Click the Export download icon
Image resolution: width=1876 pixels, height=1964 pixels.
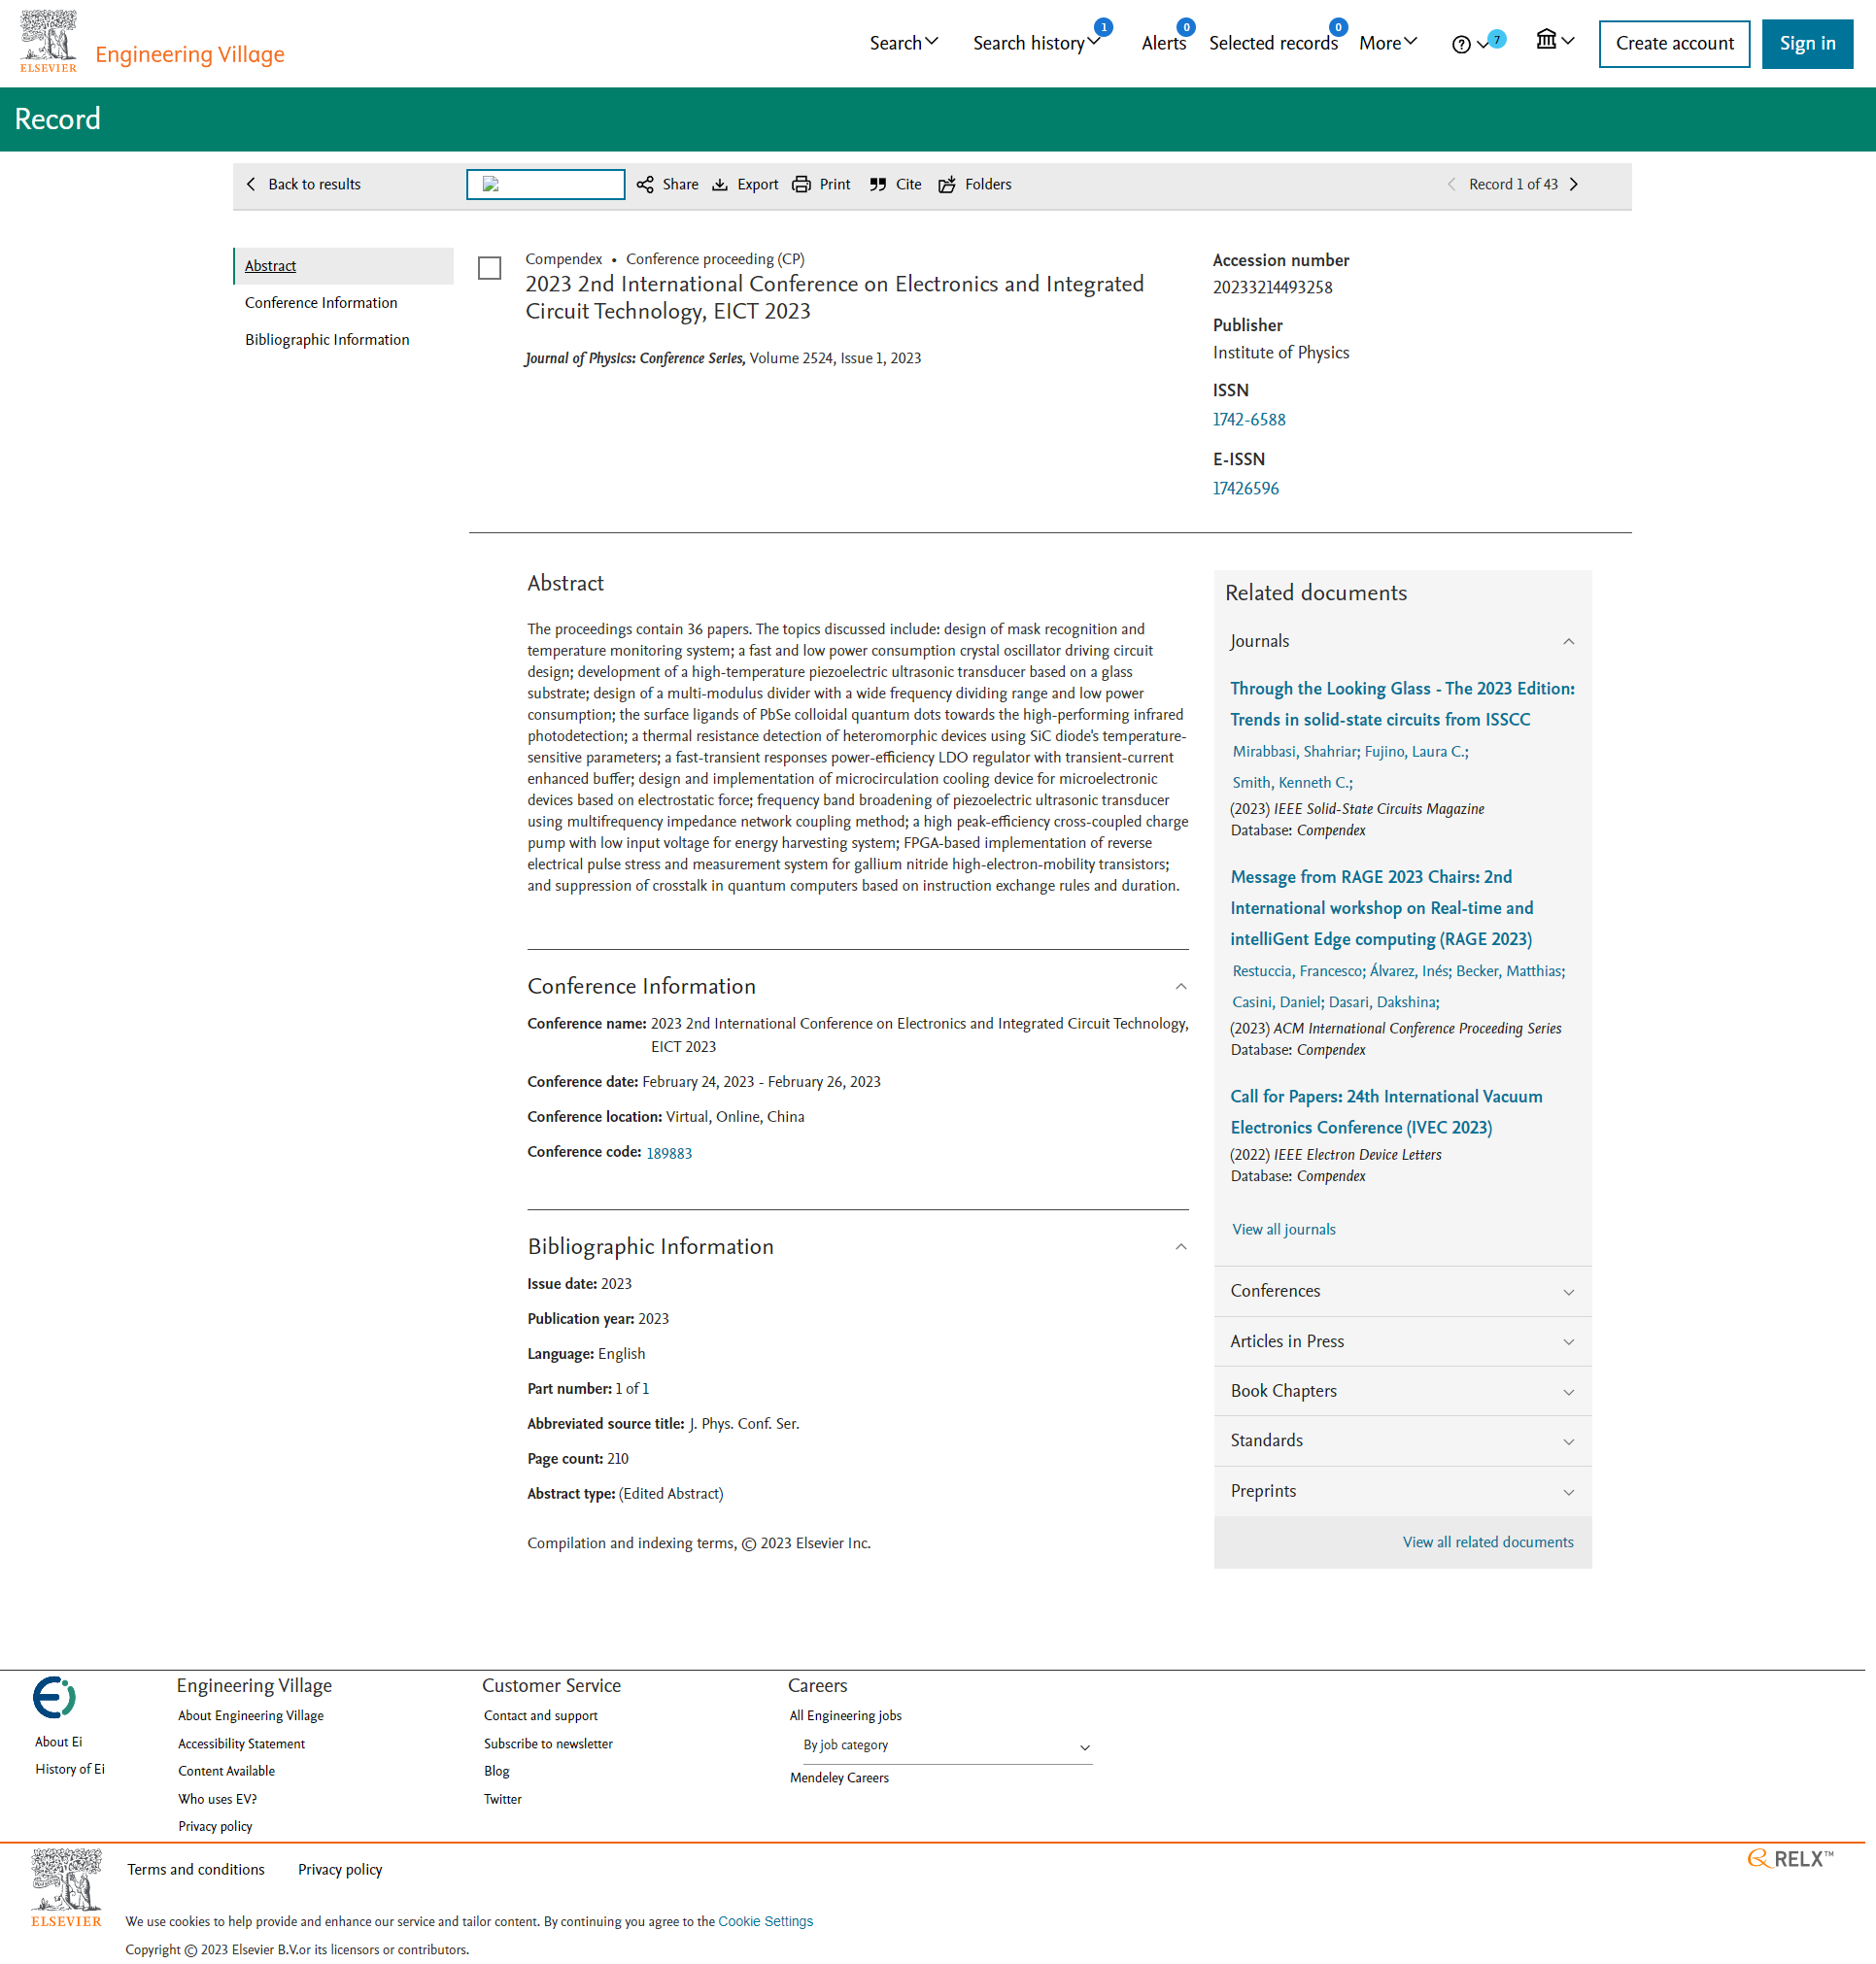pos(720,185)
